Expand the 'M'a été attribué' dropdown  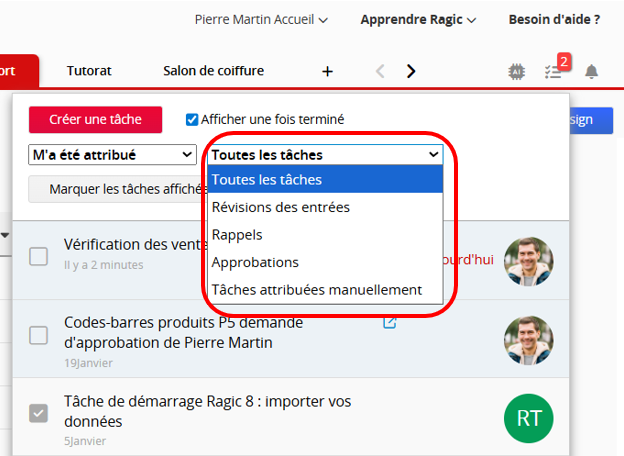[x=112, y=155]
